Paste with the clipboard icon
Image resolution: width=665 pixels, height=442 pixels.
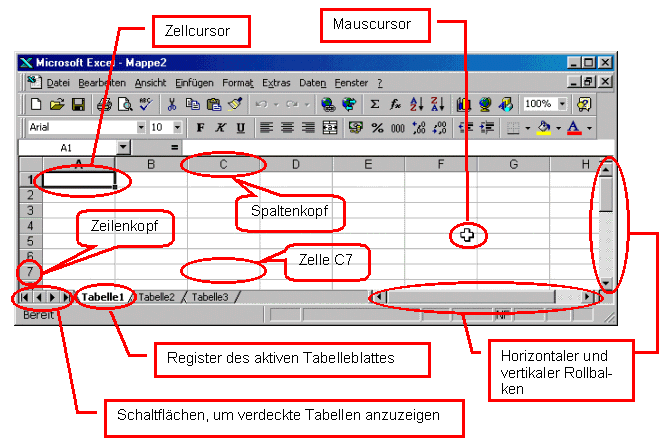214,104
